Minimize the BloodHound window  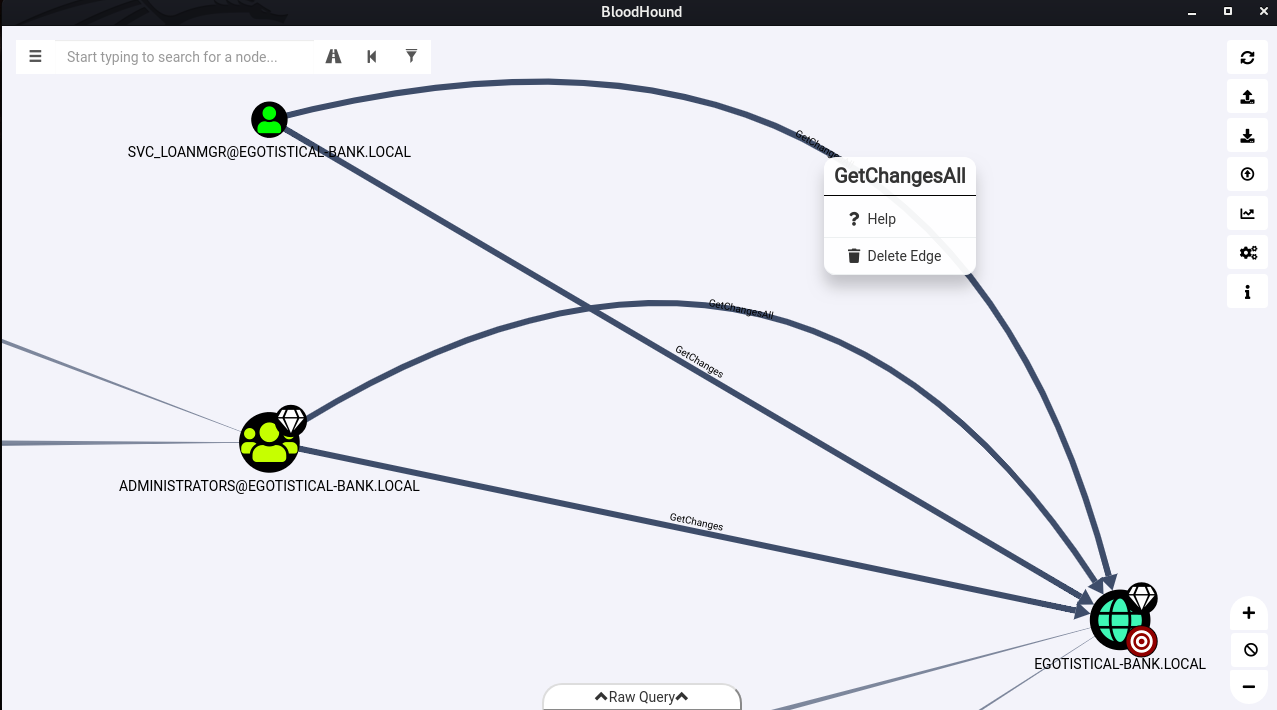(1191, 12)
